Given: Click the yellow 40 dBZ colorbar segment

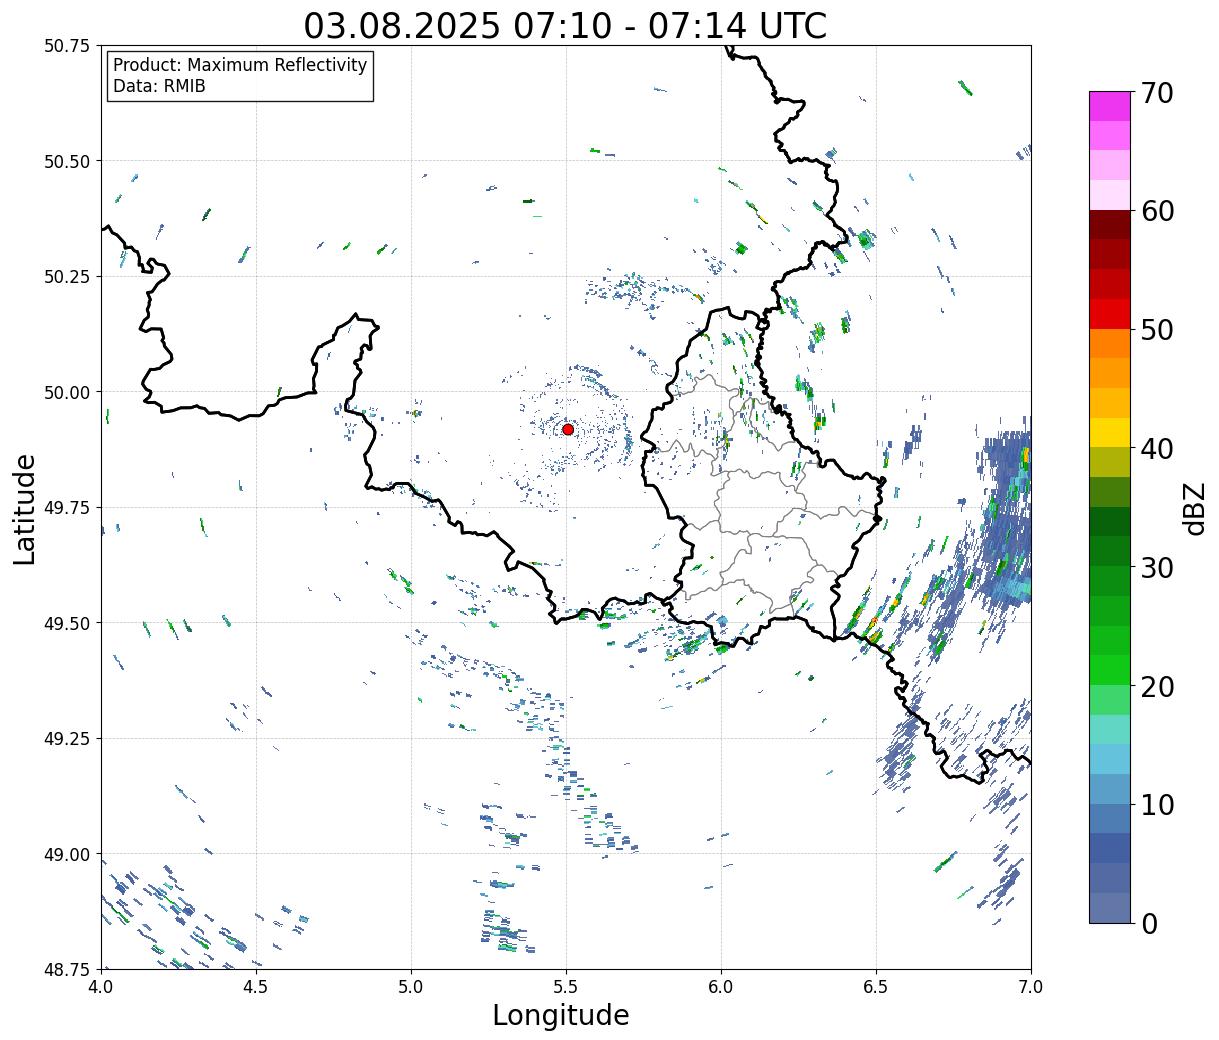Looking at the screenshot, I should tap(1110, 432).
